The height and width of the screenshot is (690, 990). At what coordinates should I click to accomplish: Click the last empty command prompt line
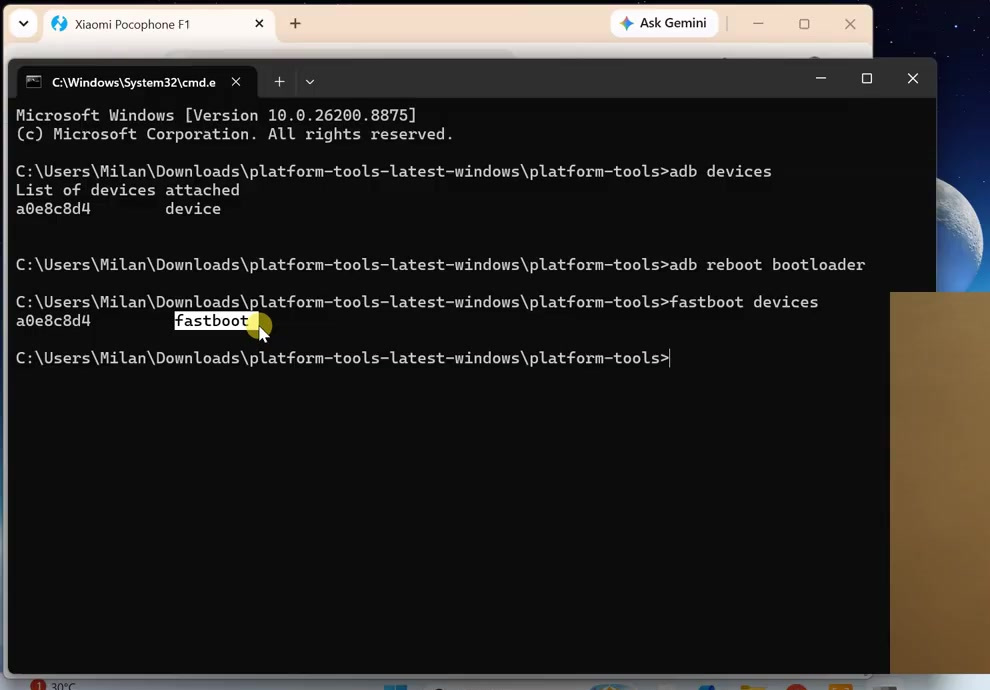point(342,358)
